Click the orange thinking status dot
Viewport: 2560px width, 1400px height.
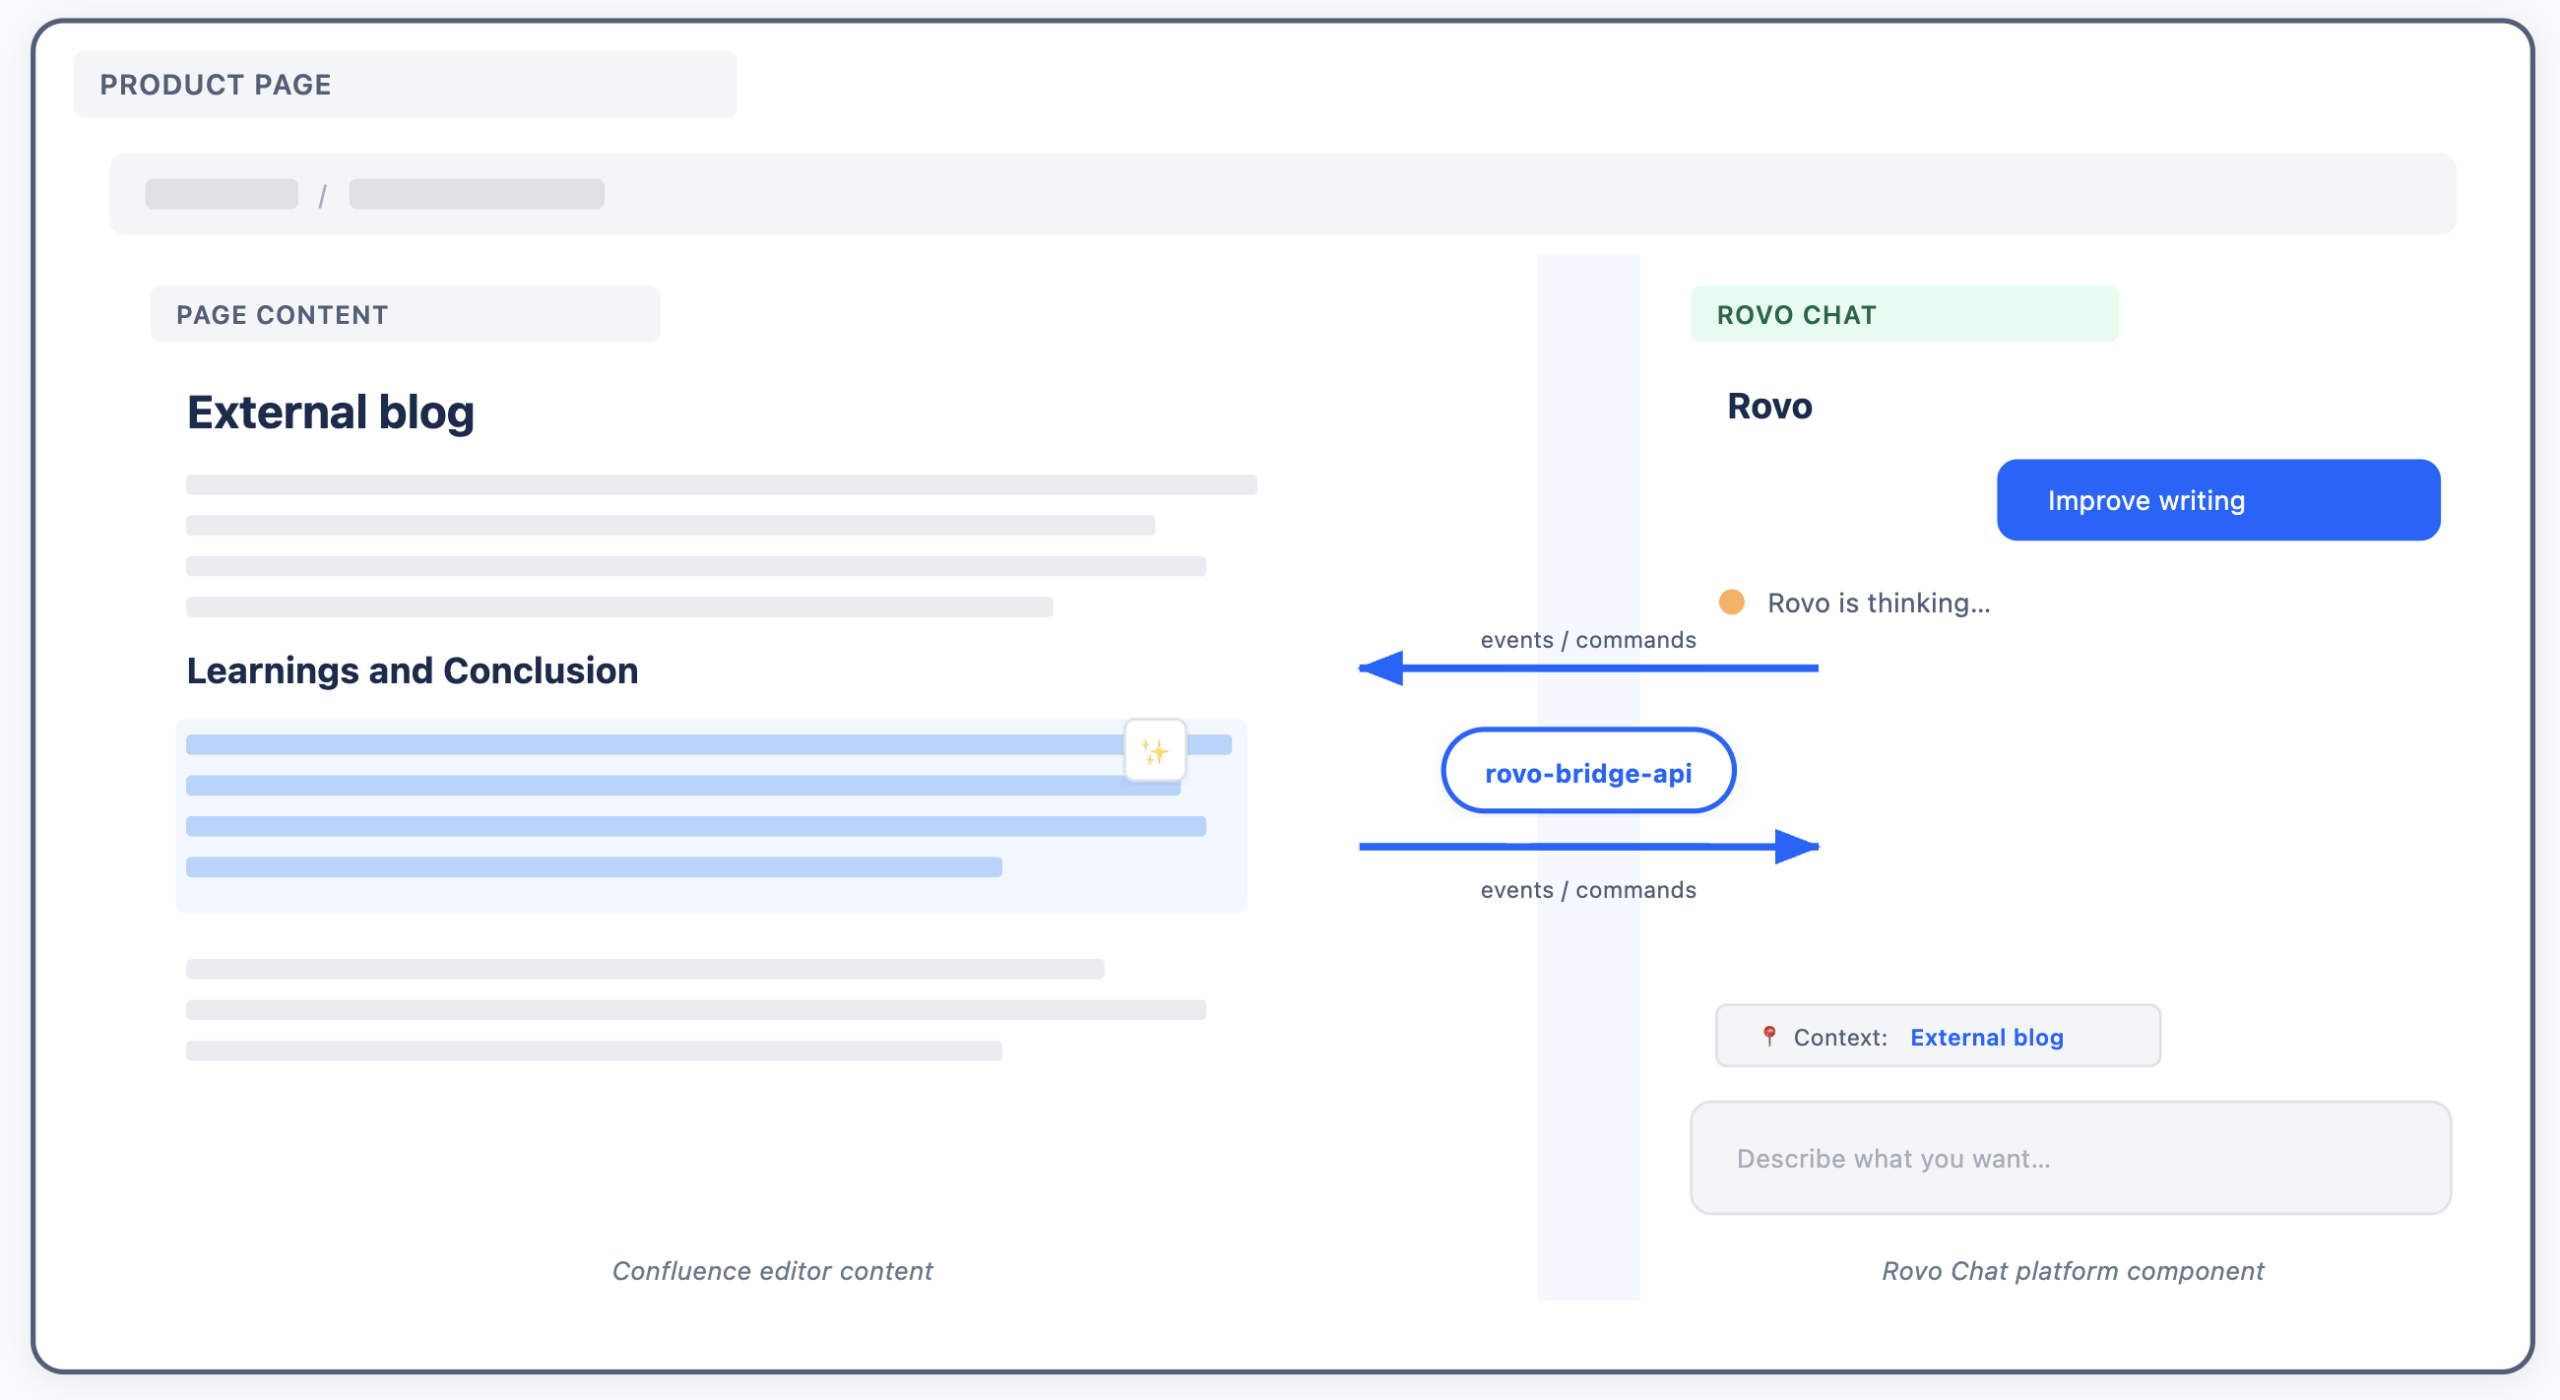point(1731,602)
